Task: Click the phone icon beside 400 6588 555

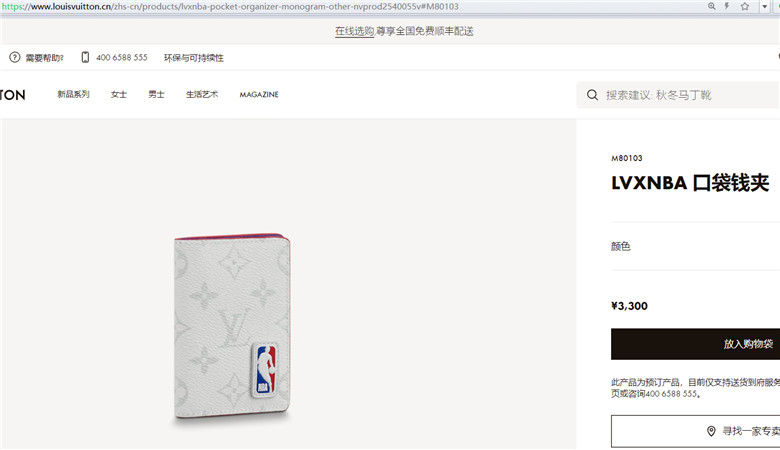Action: [85, 57]
